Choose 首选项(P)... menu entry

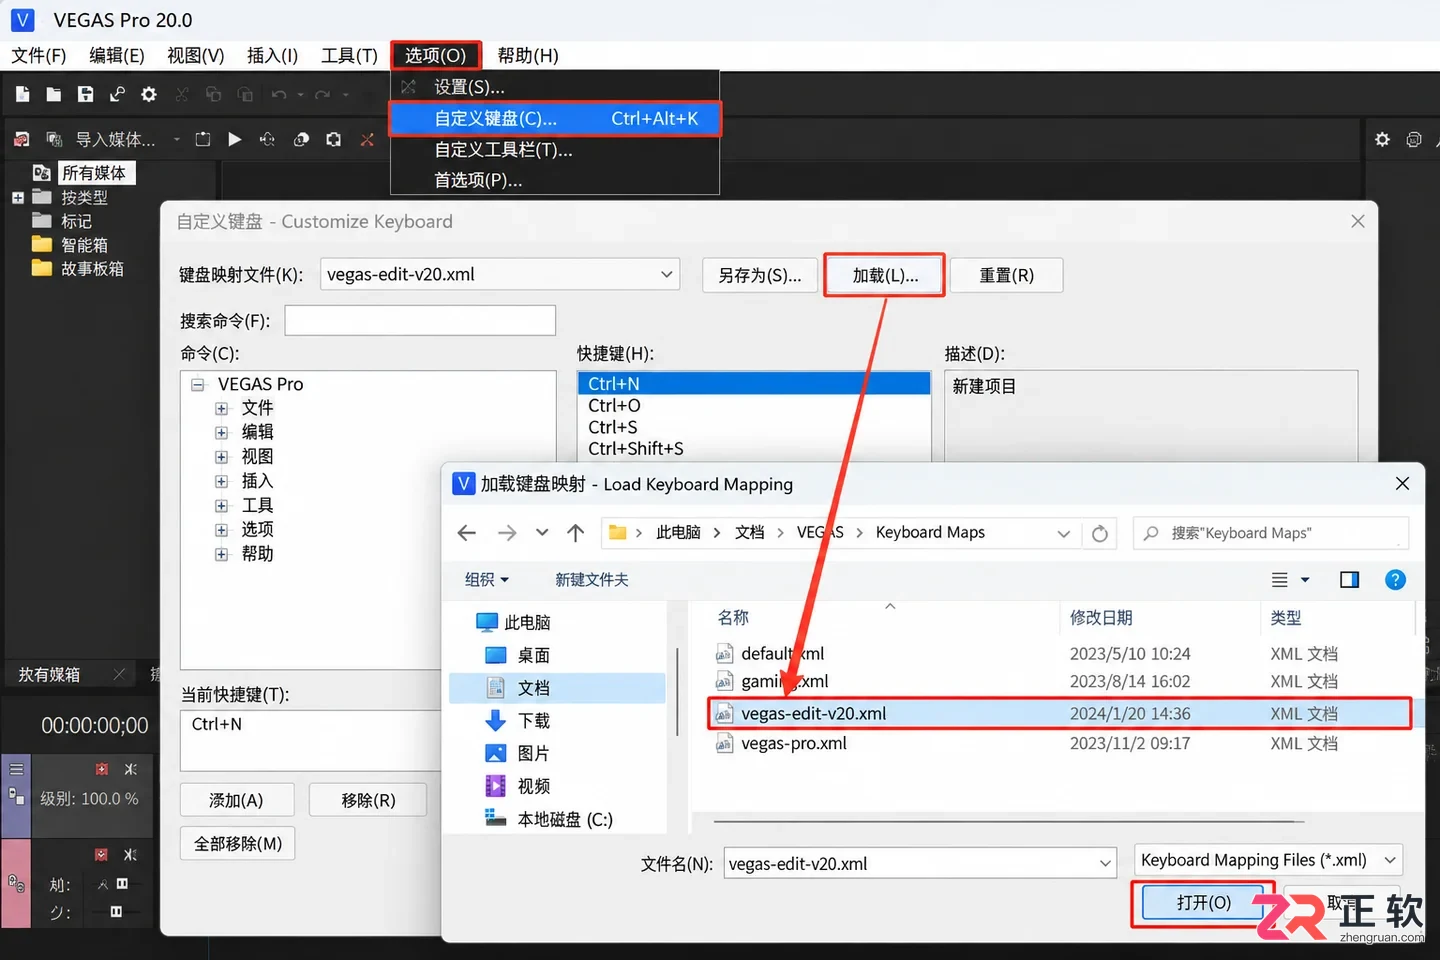(x=555, y=180)
